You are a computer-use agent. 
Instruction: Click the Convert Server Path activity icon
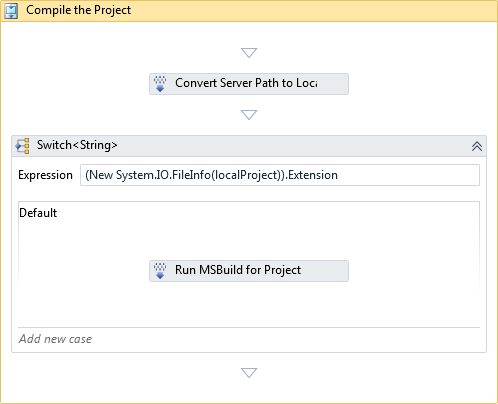pos(160,84)
